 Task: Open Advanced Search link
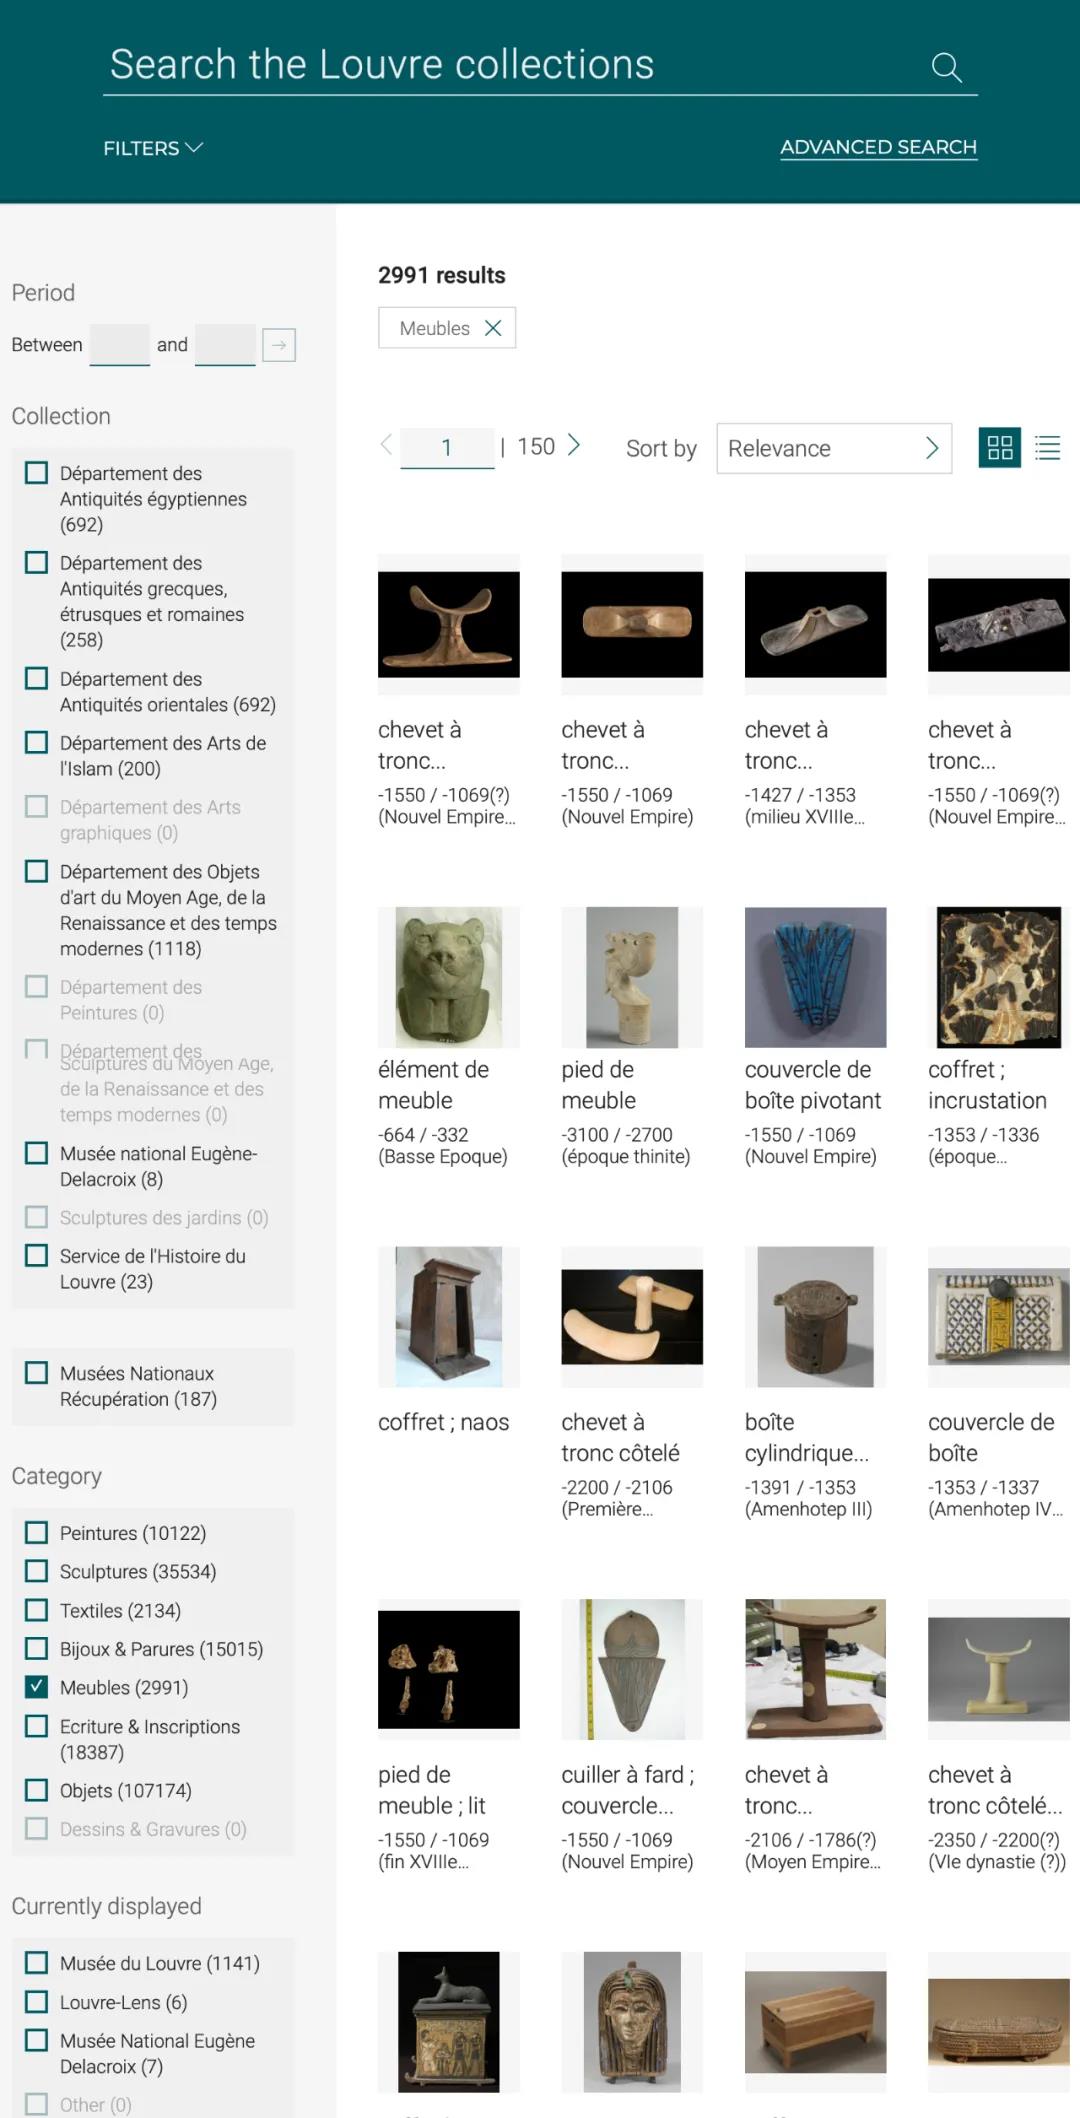click(x=878, y=147)
